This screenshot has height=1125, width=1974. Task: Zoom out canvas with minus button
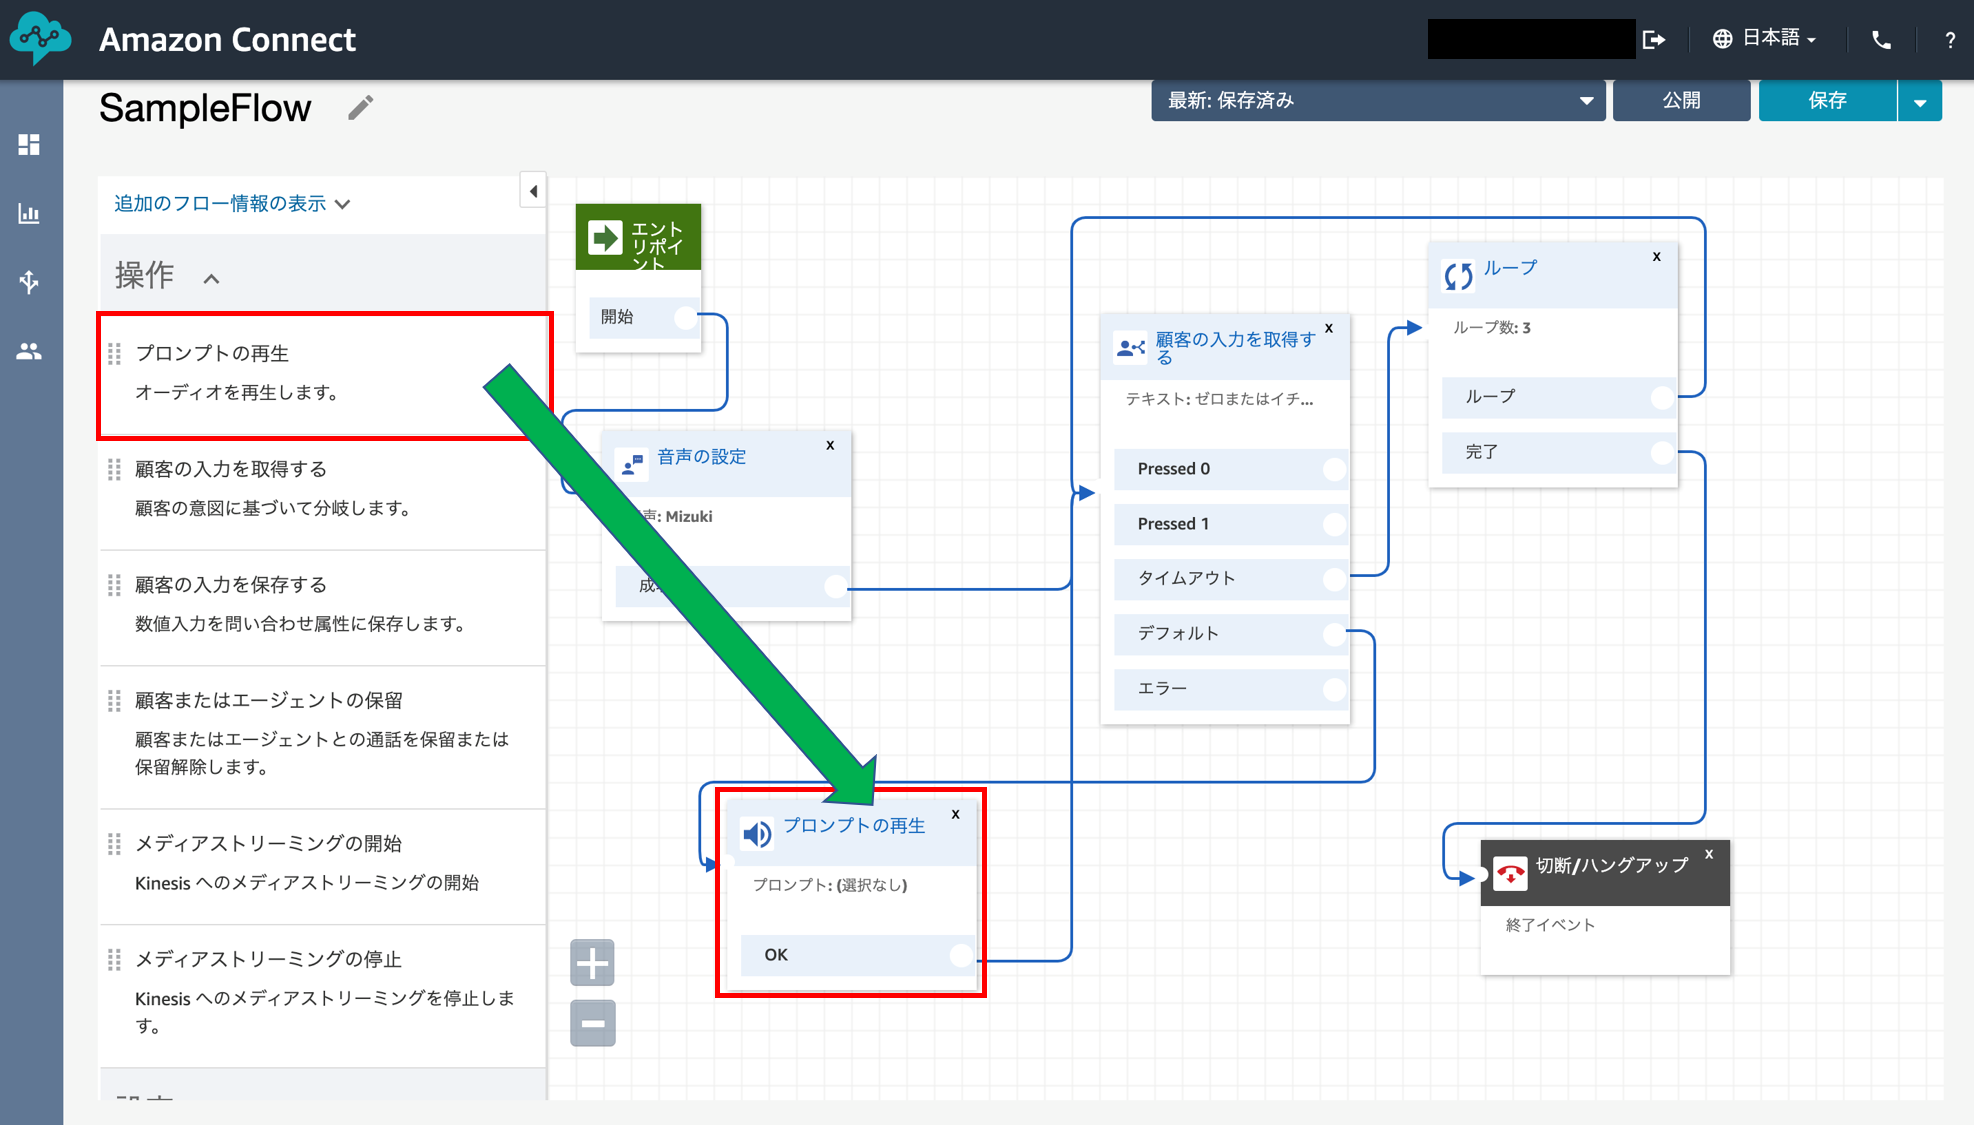coord(593,1023)
